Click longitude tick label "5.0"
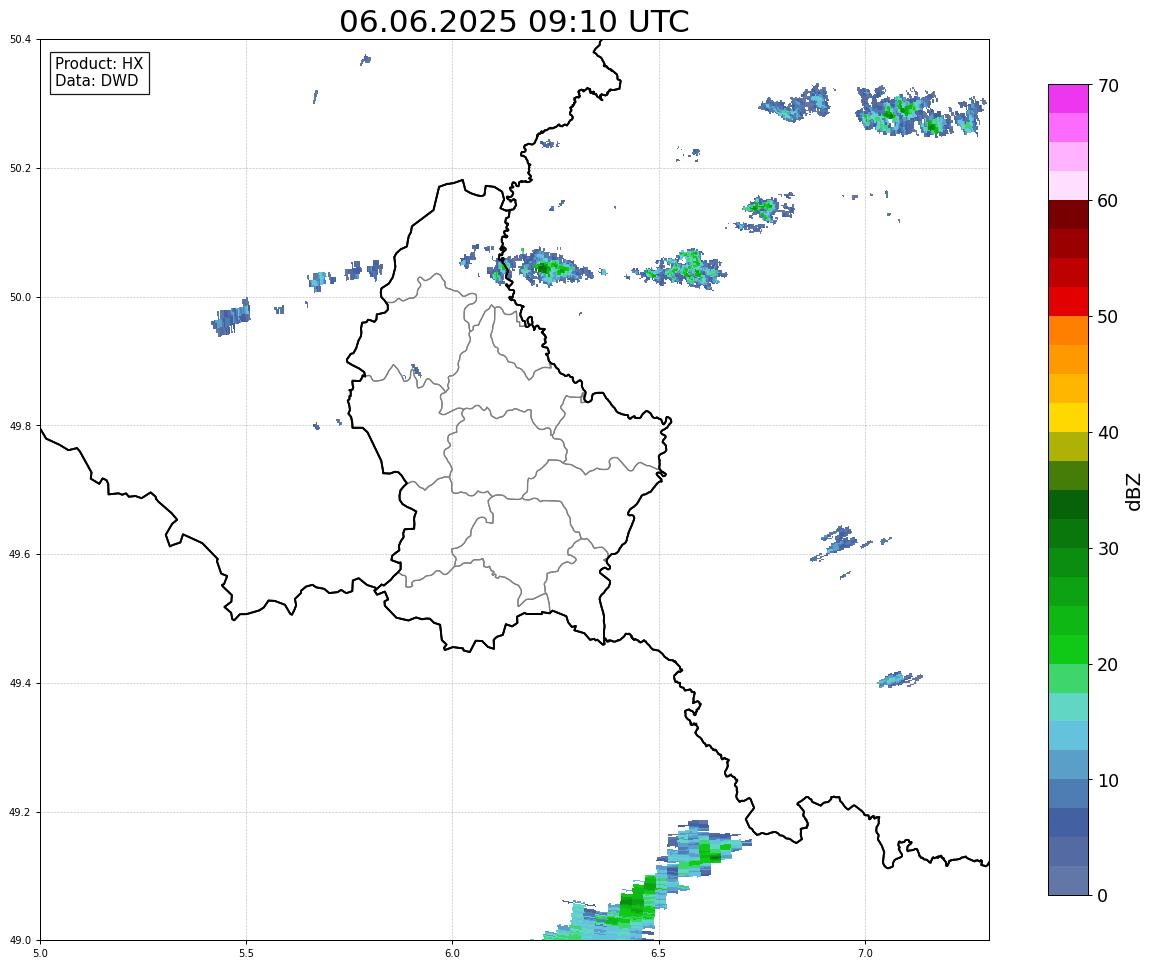The image size is (1152, 968). pyautogui.click(x=40, y=954)
